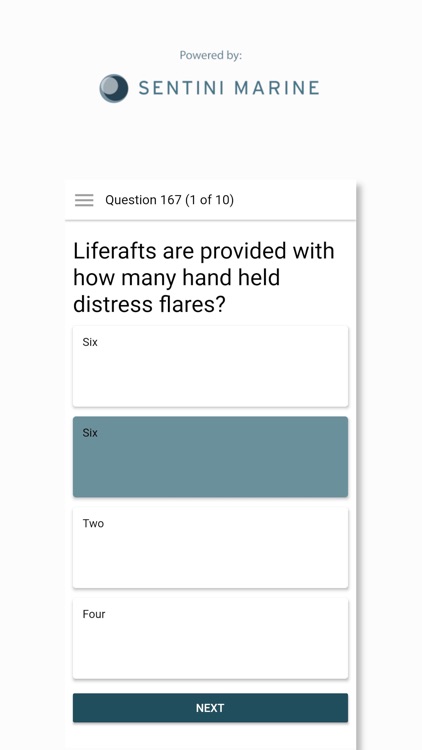
Task: Click the SENTINI MARINE wordmark text
Action: click(x=229, y=88)
